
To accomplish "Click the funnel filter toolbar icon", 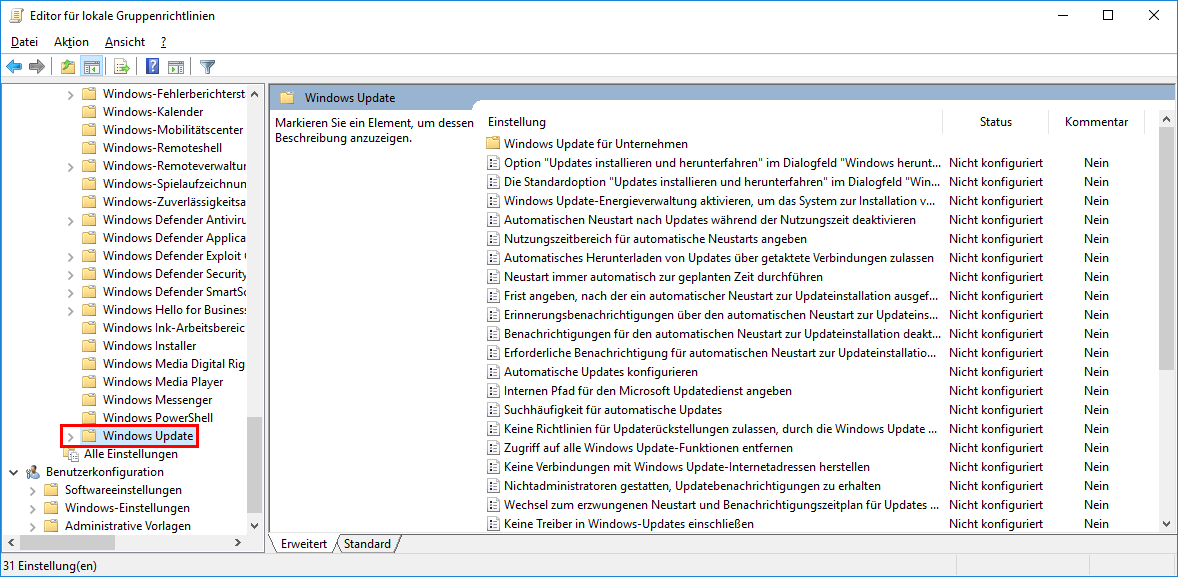I will pyautogui.click(x=207, y=67).
